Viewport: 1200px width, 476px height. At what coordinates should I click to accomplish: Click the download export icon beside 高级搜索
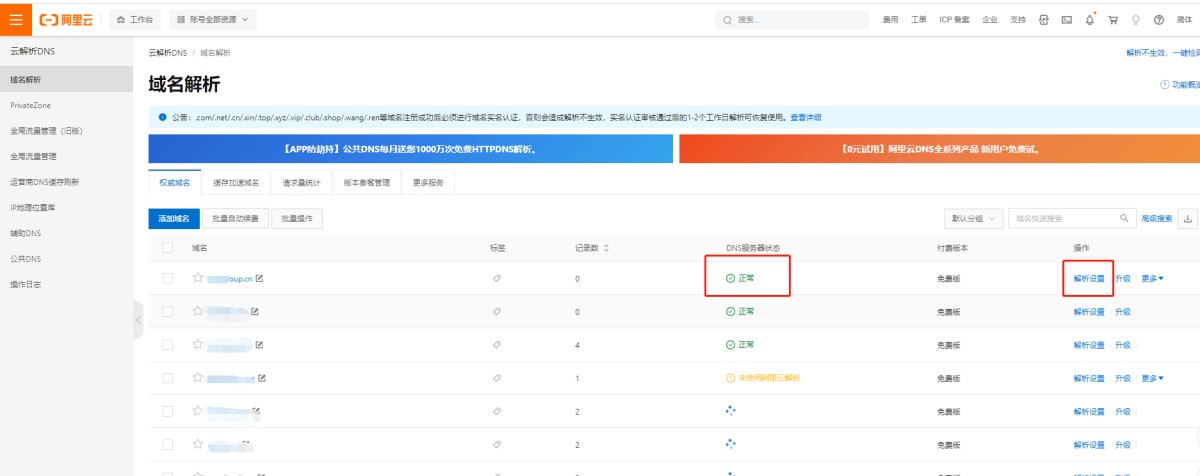point(1188,218)
